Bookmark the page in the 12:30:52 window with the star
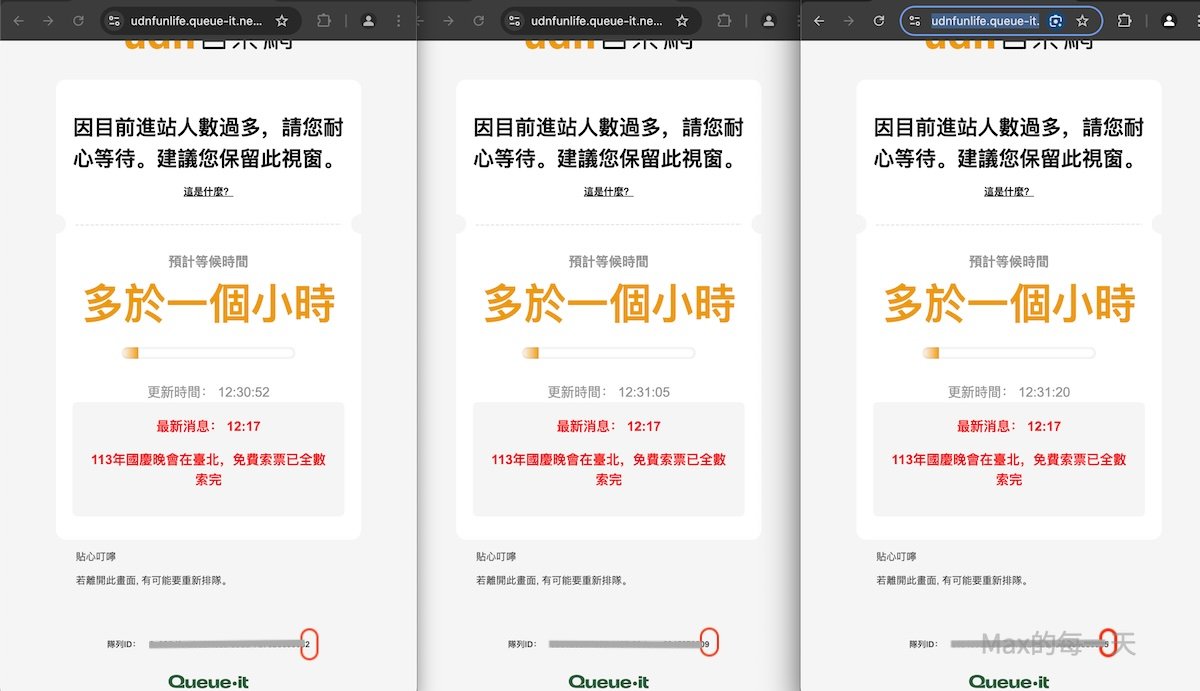This screenshot has height=691, width=1200. point(282,20)
